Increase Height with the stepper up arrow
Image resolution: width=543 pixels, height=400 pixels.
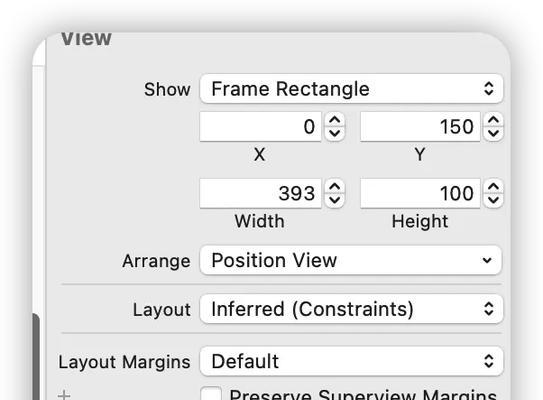click(x=493, y=187)
